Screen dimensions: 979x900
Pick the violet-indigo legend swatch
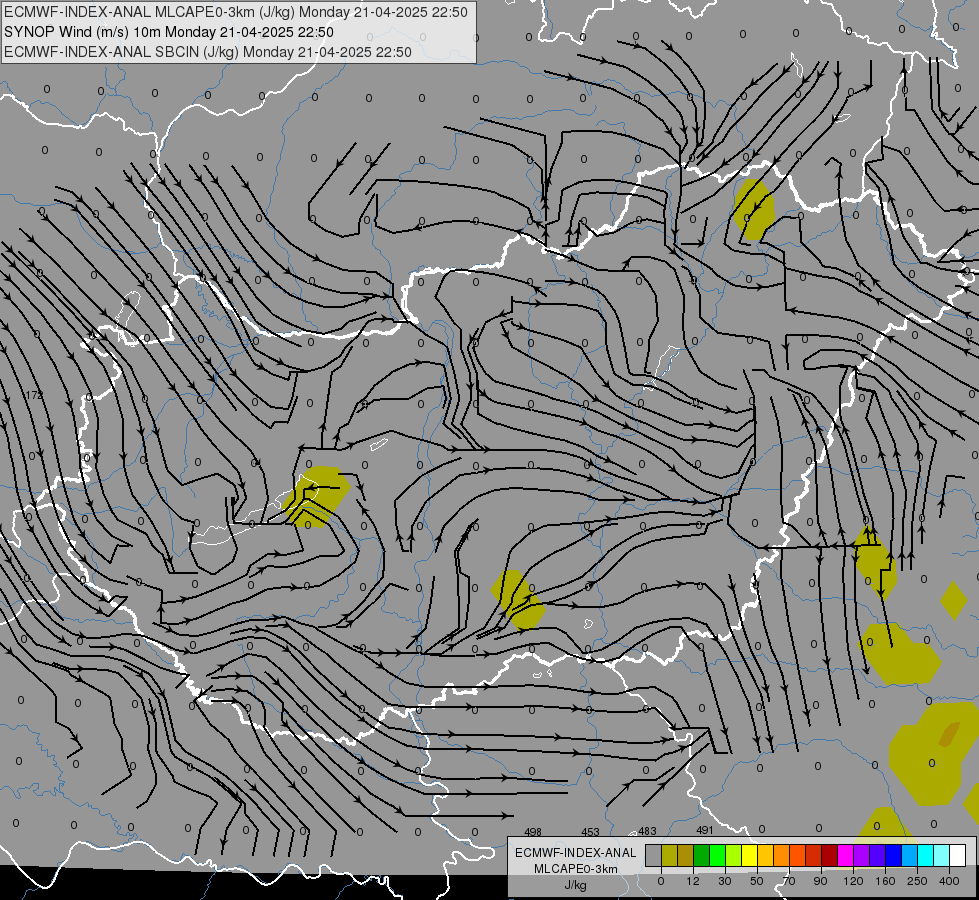pos(877,855)
